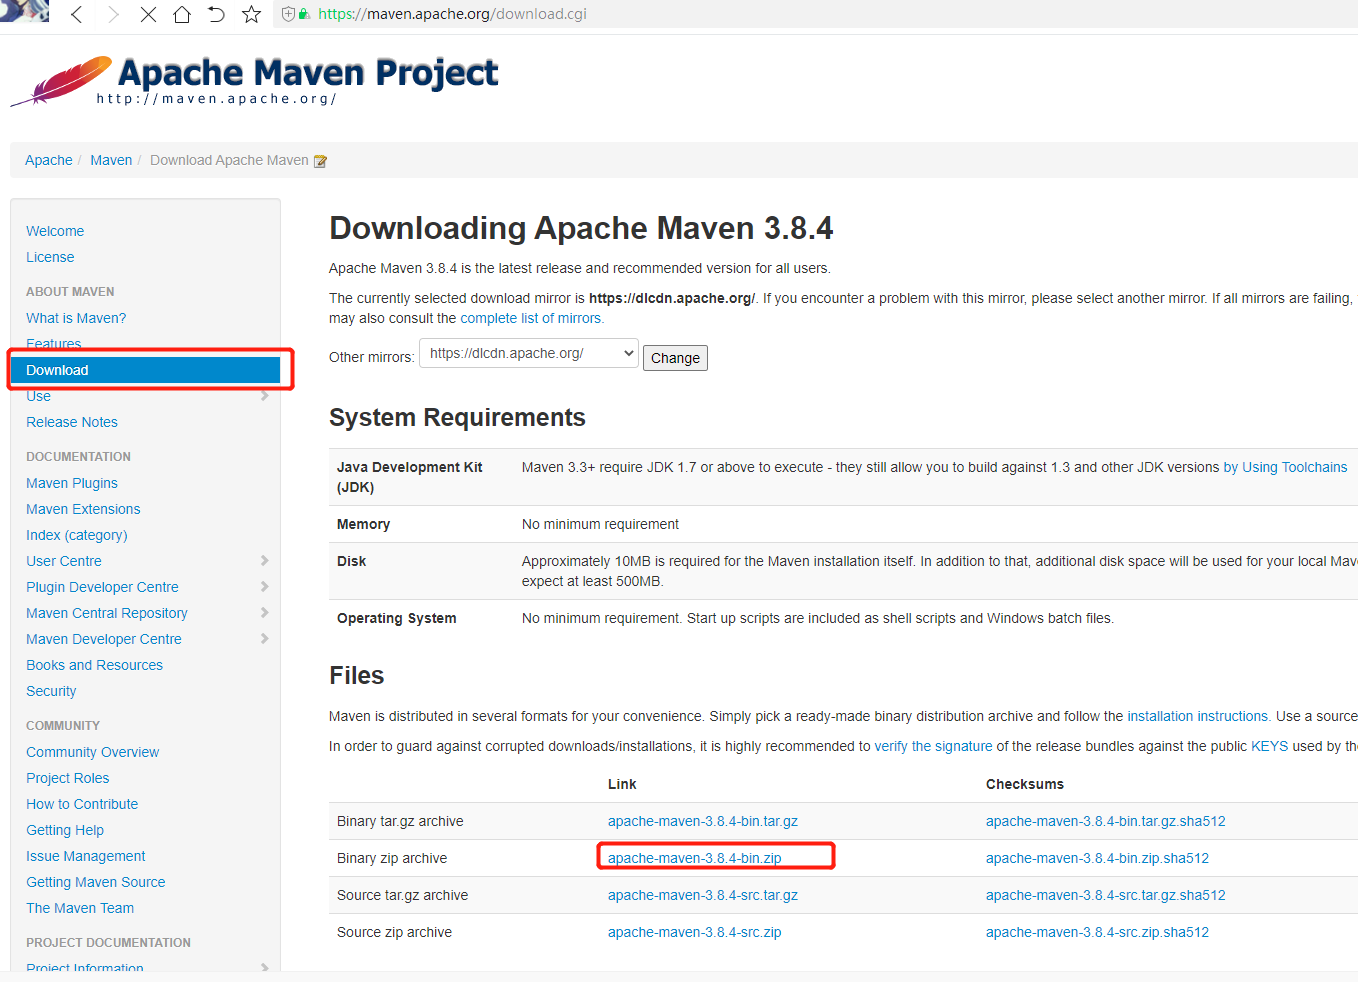This screenshot has width=1358, height=982.
Task: Open installation instructions link
Action: click(x=1197, y=716)
